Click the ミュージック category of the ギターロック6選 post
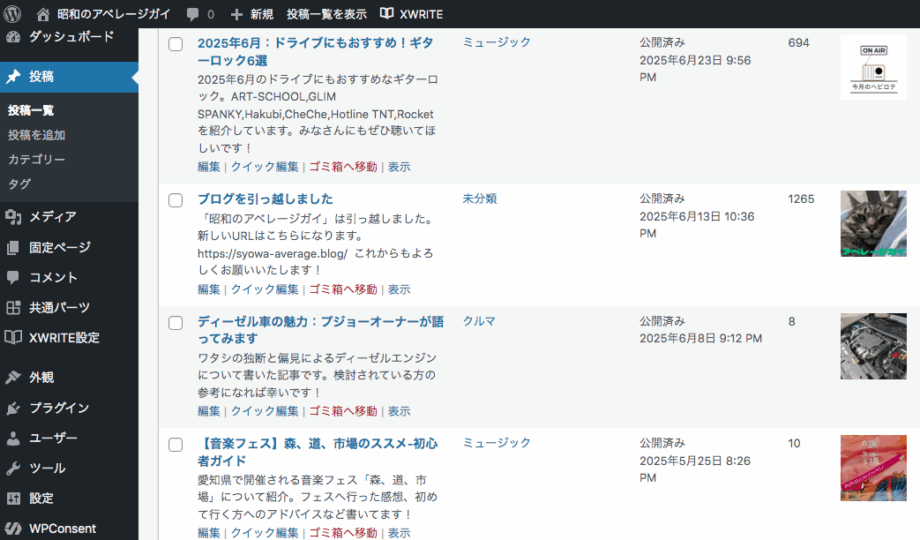Viewport: 920px width, 540px height. pyautogui.click(x=496, y=42)
